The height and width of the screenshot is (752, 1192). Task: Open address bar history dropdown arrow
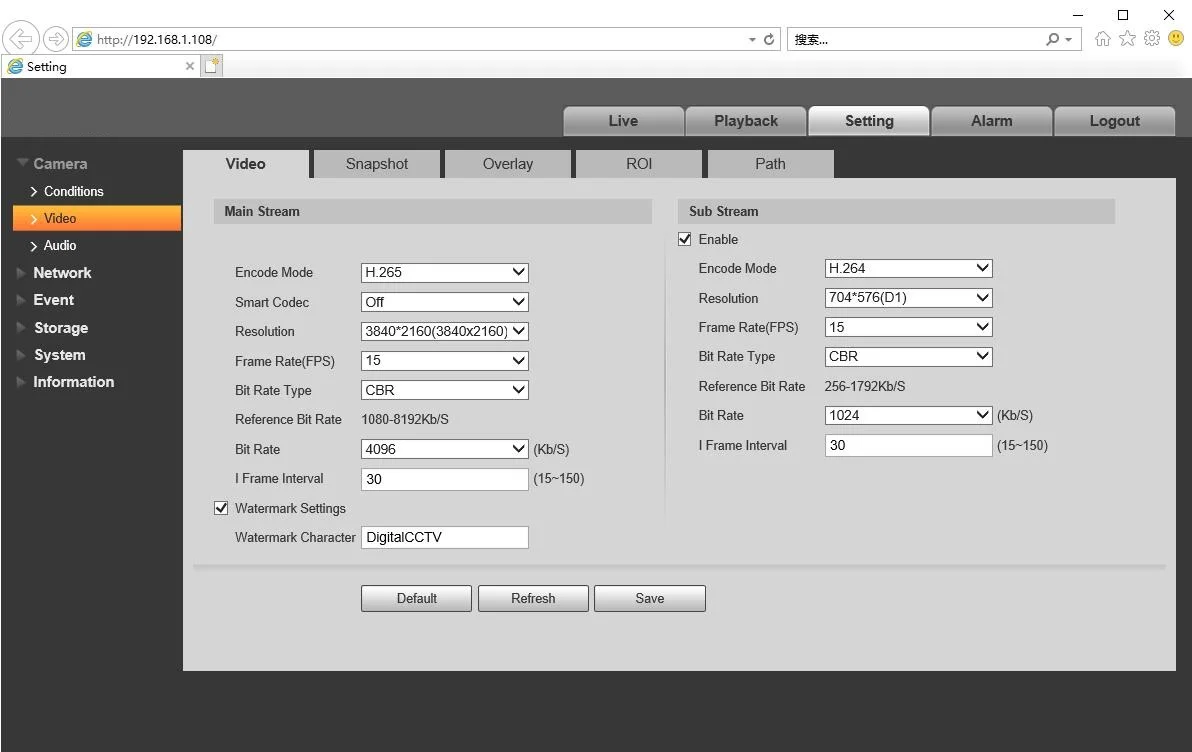(752, 40)
